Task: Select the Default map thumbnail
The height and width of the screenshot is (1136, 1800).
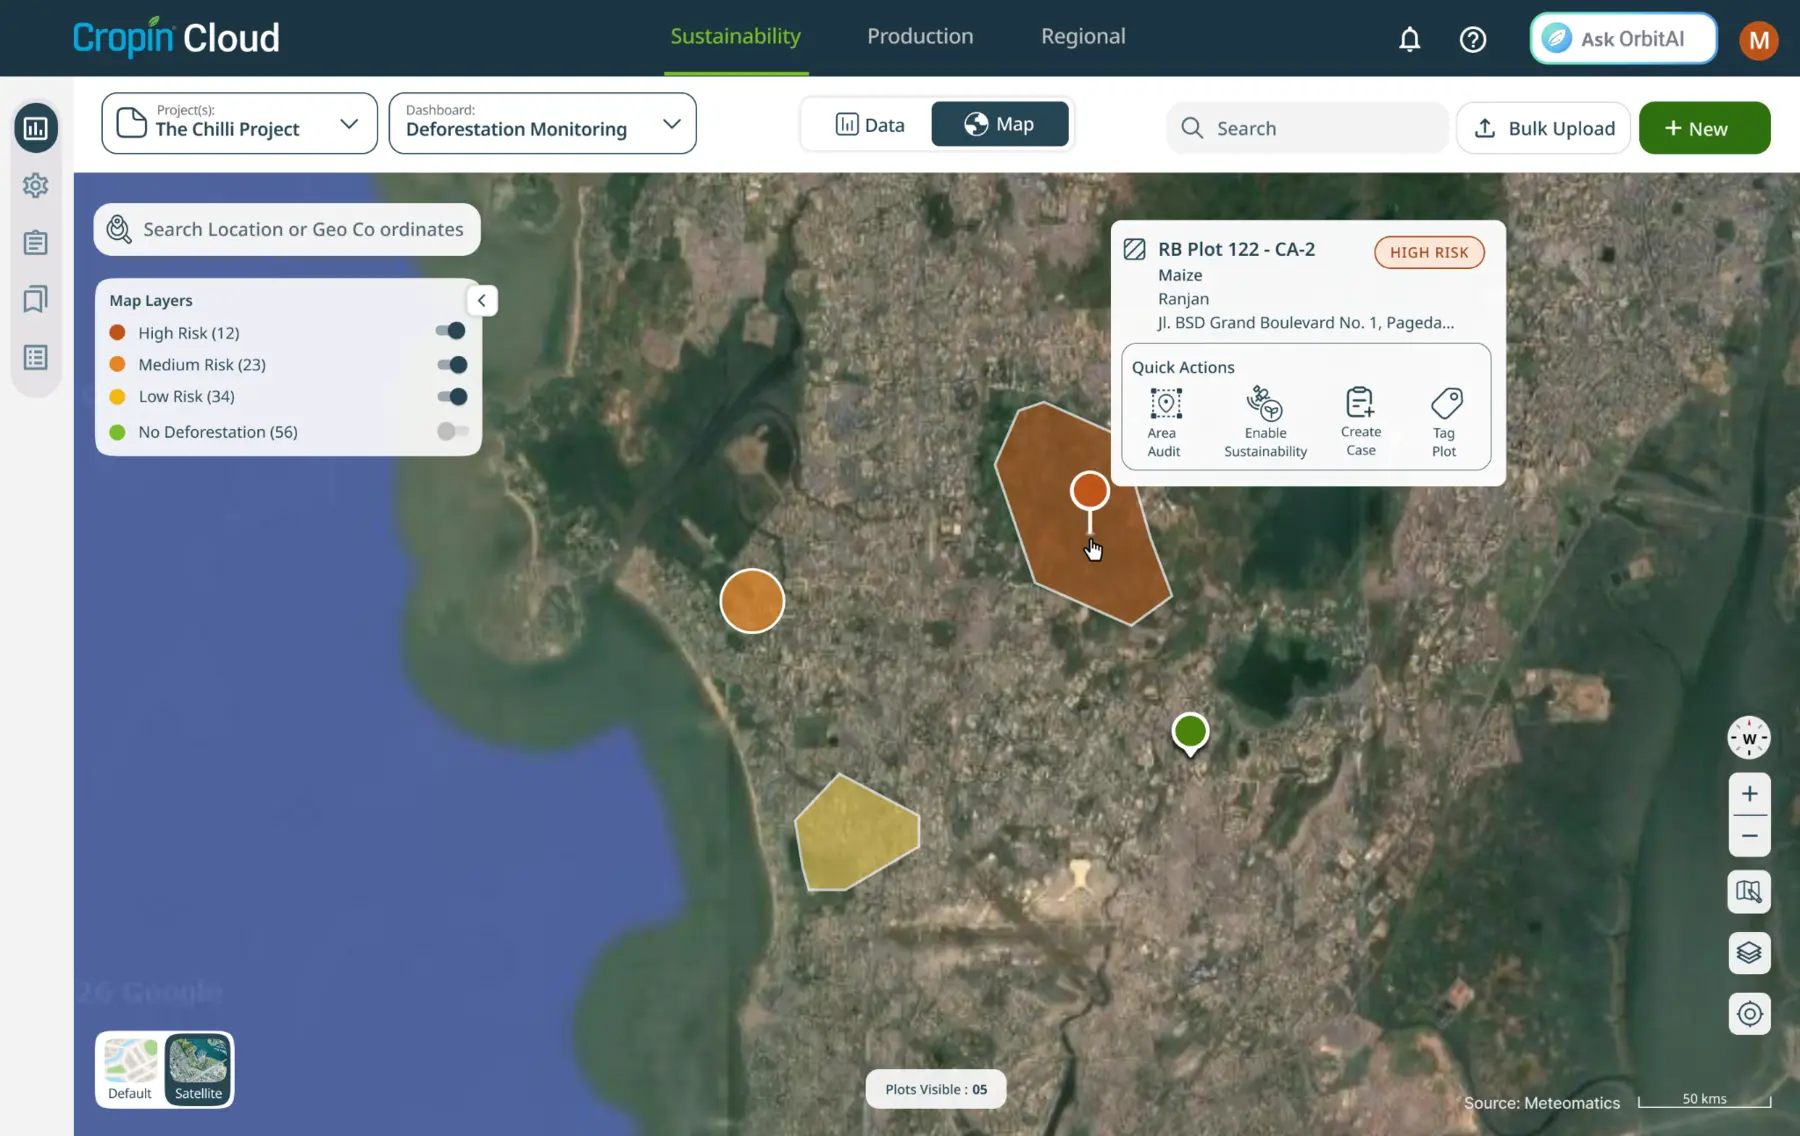Action: 130,1069
